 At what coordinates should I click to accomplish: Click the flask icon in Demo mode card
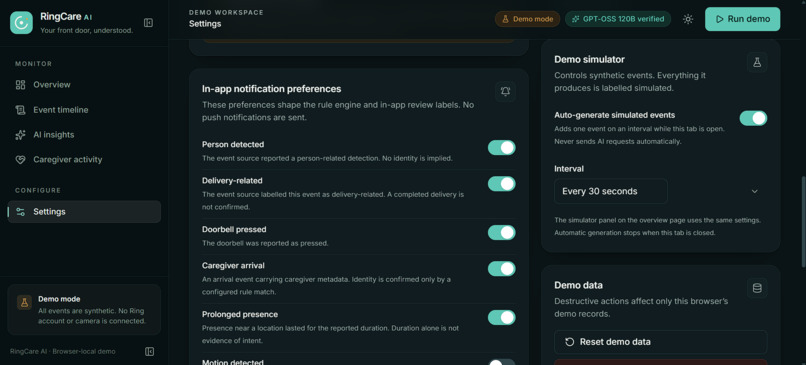click(24, 302)
